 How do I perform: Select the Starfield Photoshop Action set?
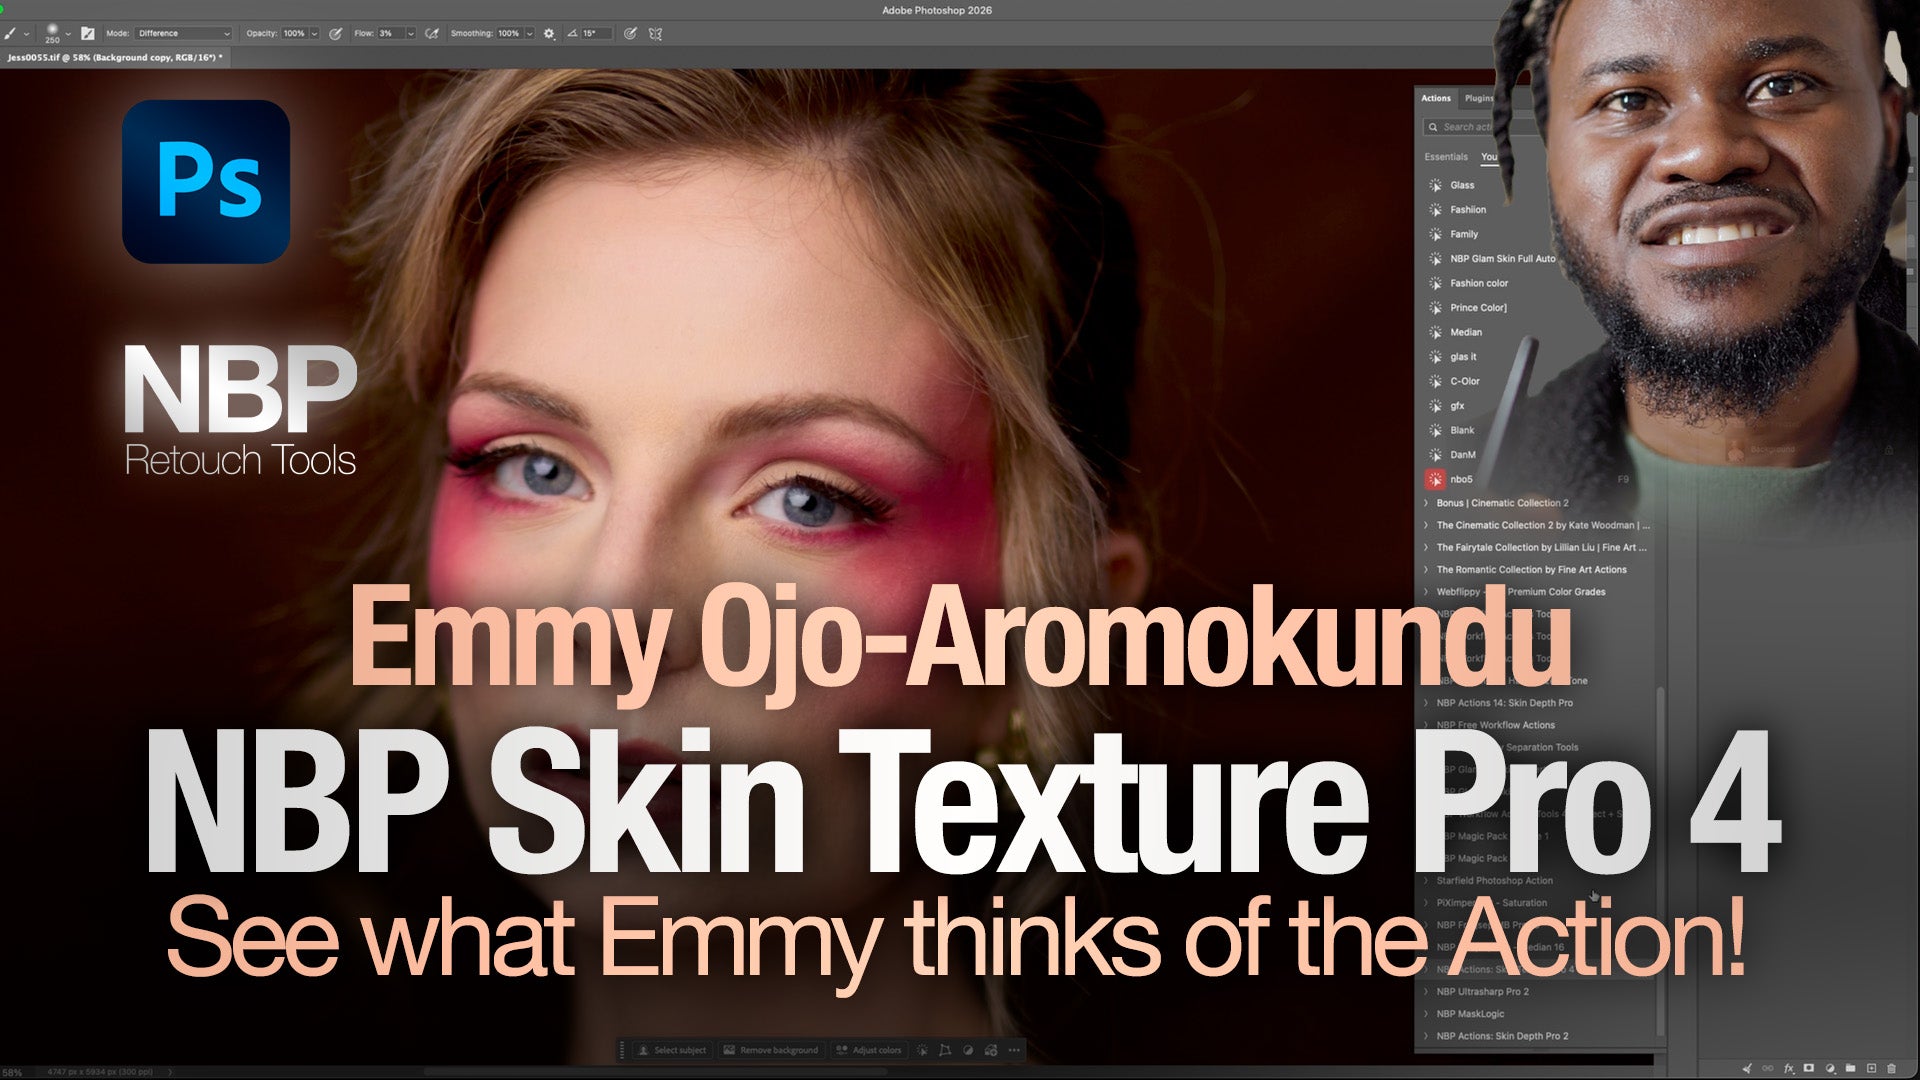[1494, 881]
